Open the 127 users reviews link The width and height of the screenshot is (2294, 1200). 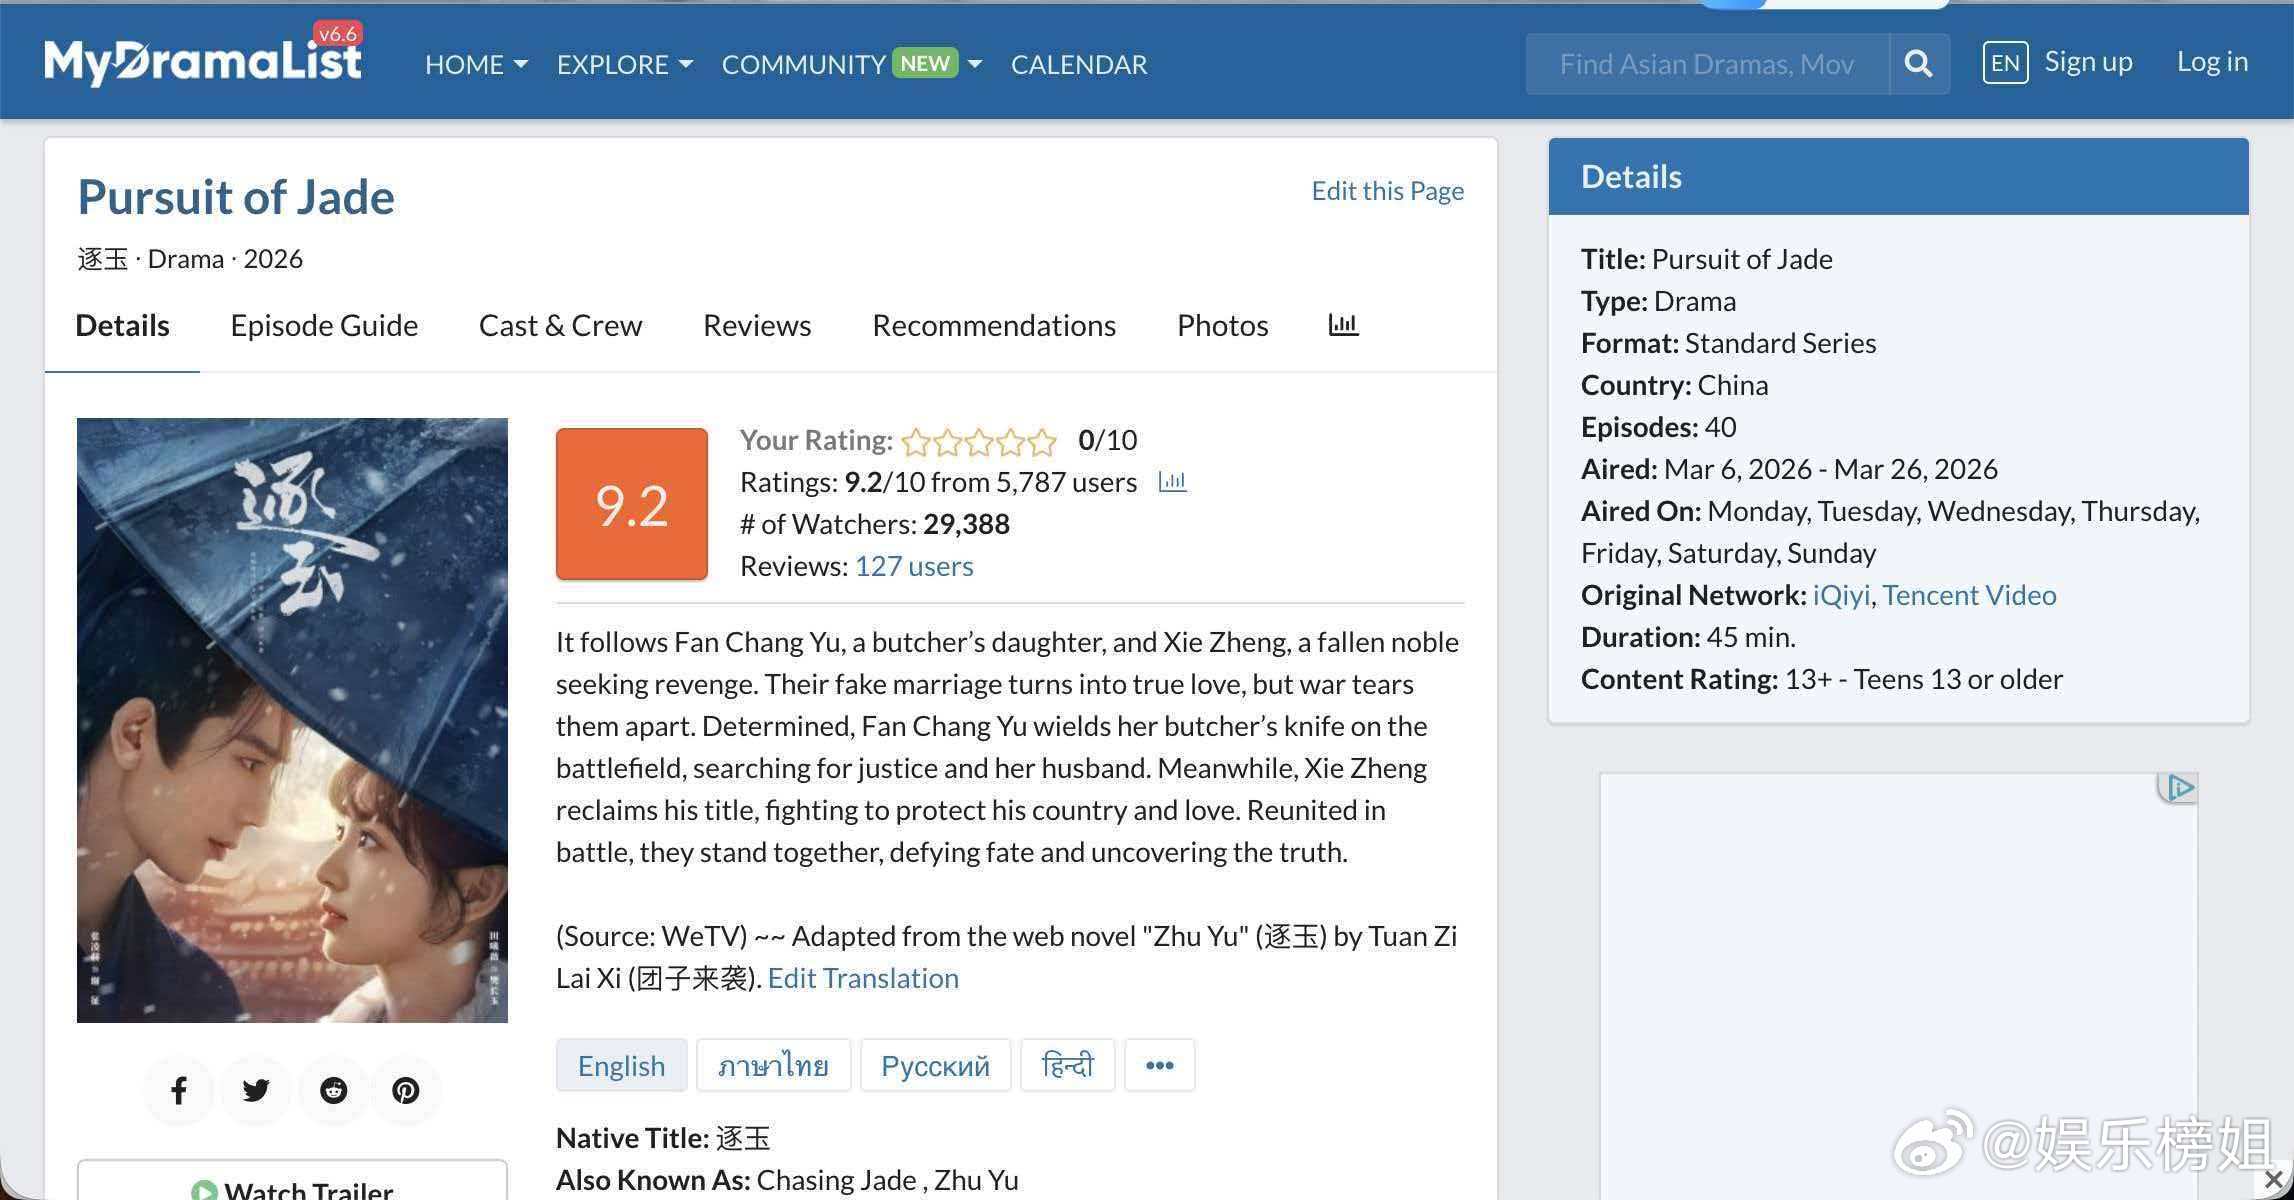913,566
